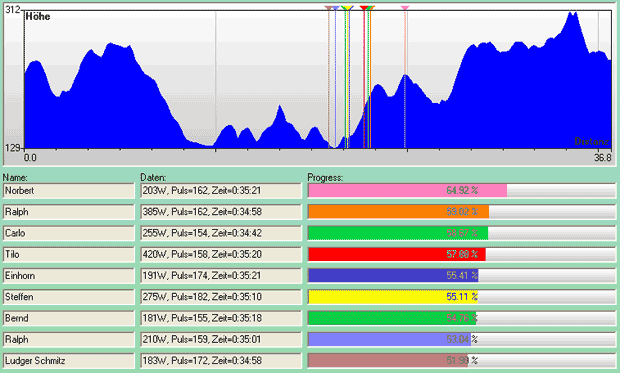
Task: Click the brown triangle marker above the chart
Action: (x=329, y=8)
